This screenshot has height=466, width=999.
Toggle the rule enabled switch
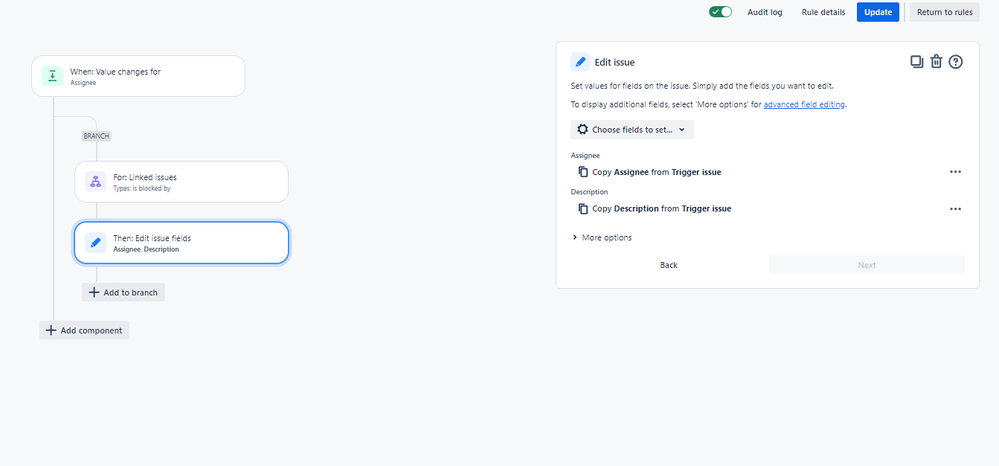coord(721,12)
